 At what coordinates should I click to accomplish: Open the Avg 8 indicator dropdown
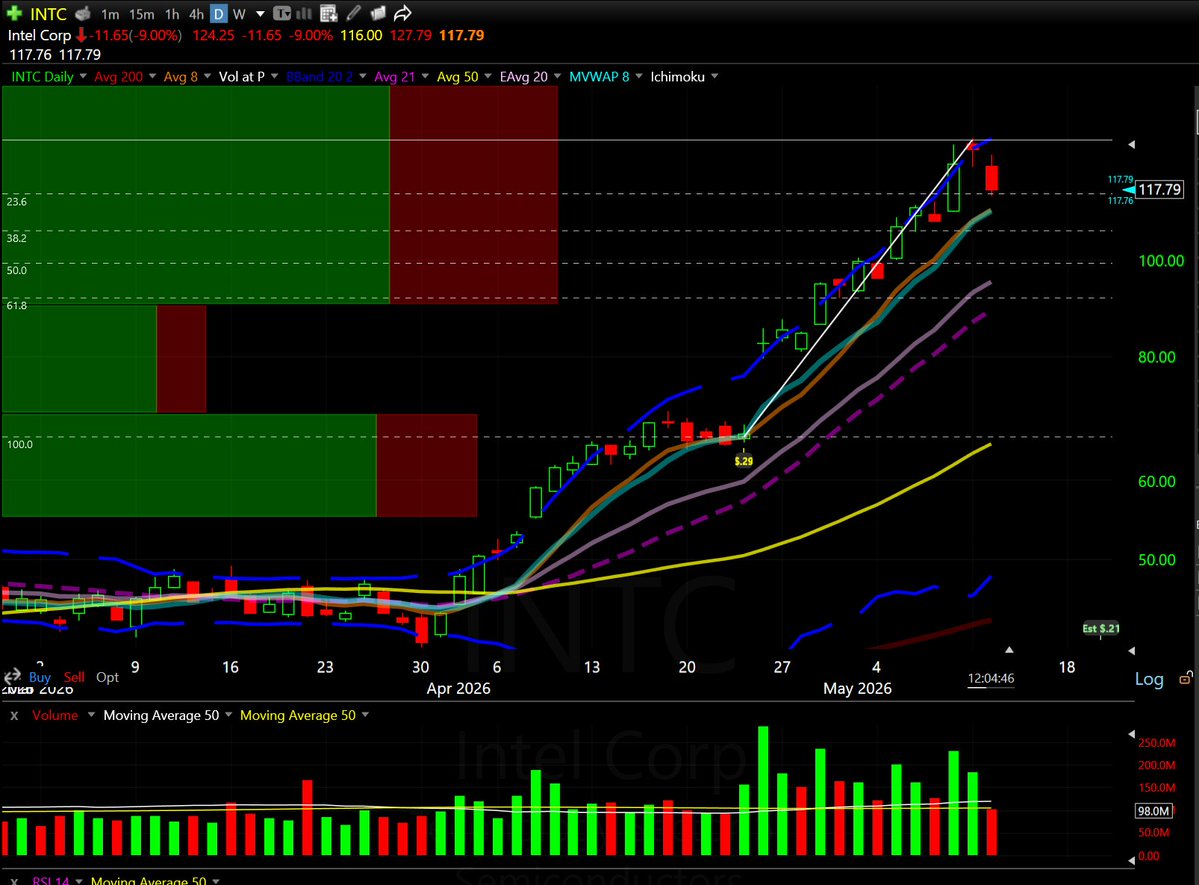pyautogui.click(x=207, y=76)
